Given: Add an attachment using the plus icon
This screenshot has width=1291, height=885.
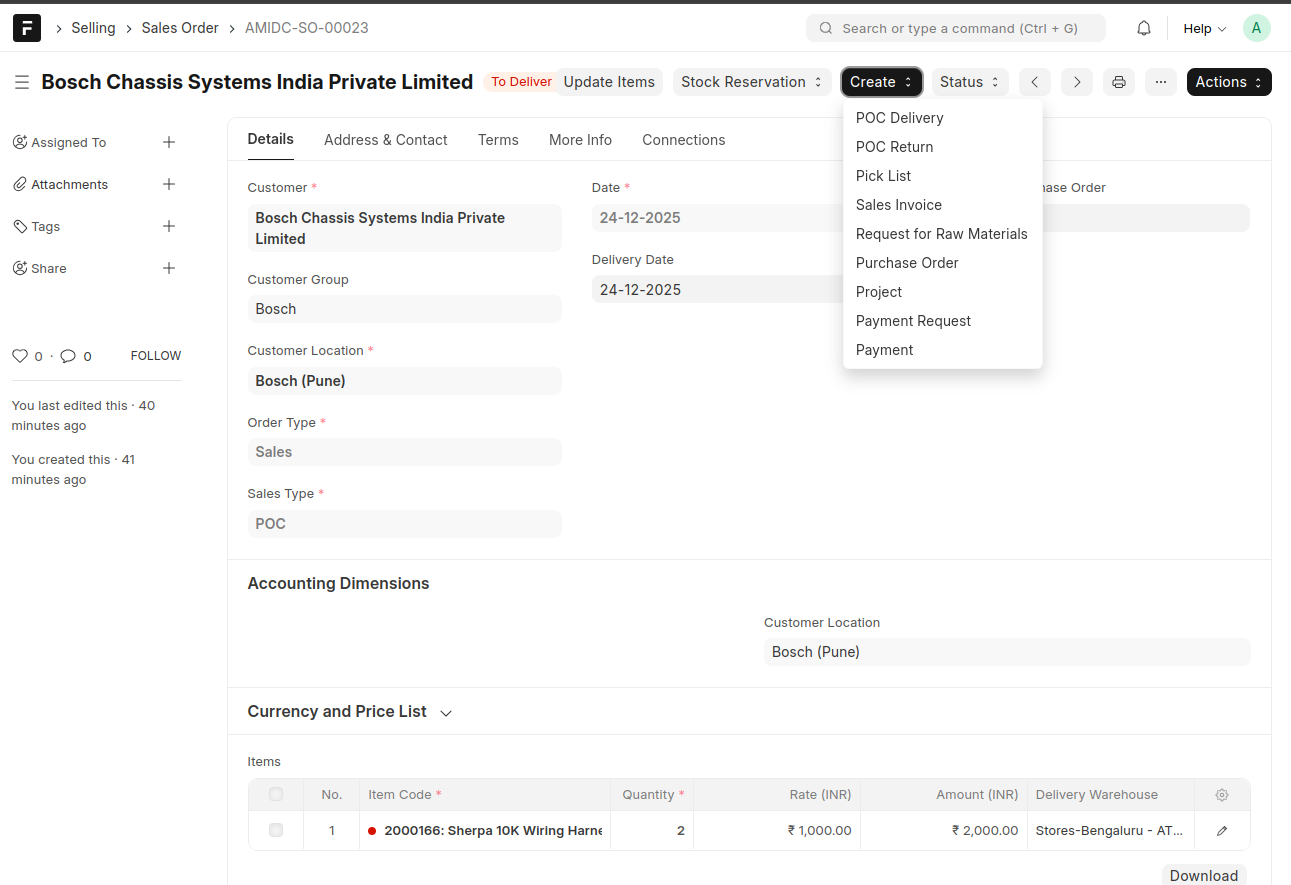Looking at the screenshot, I should [x=169, y=184].
